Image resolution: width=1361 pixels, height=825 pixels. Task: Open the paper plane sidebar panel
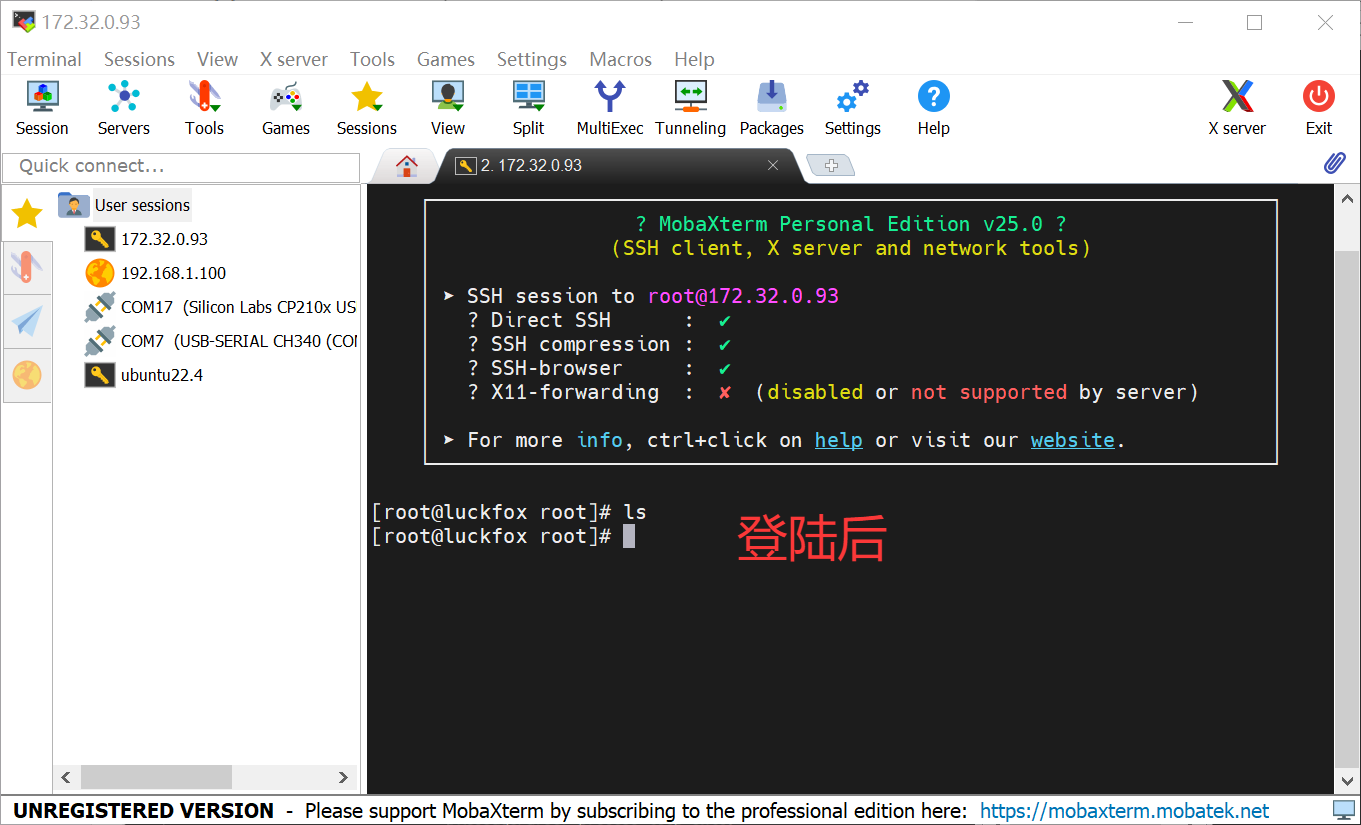[x=27, y=321]
